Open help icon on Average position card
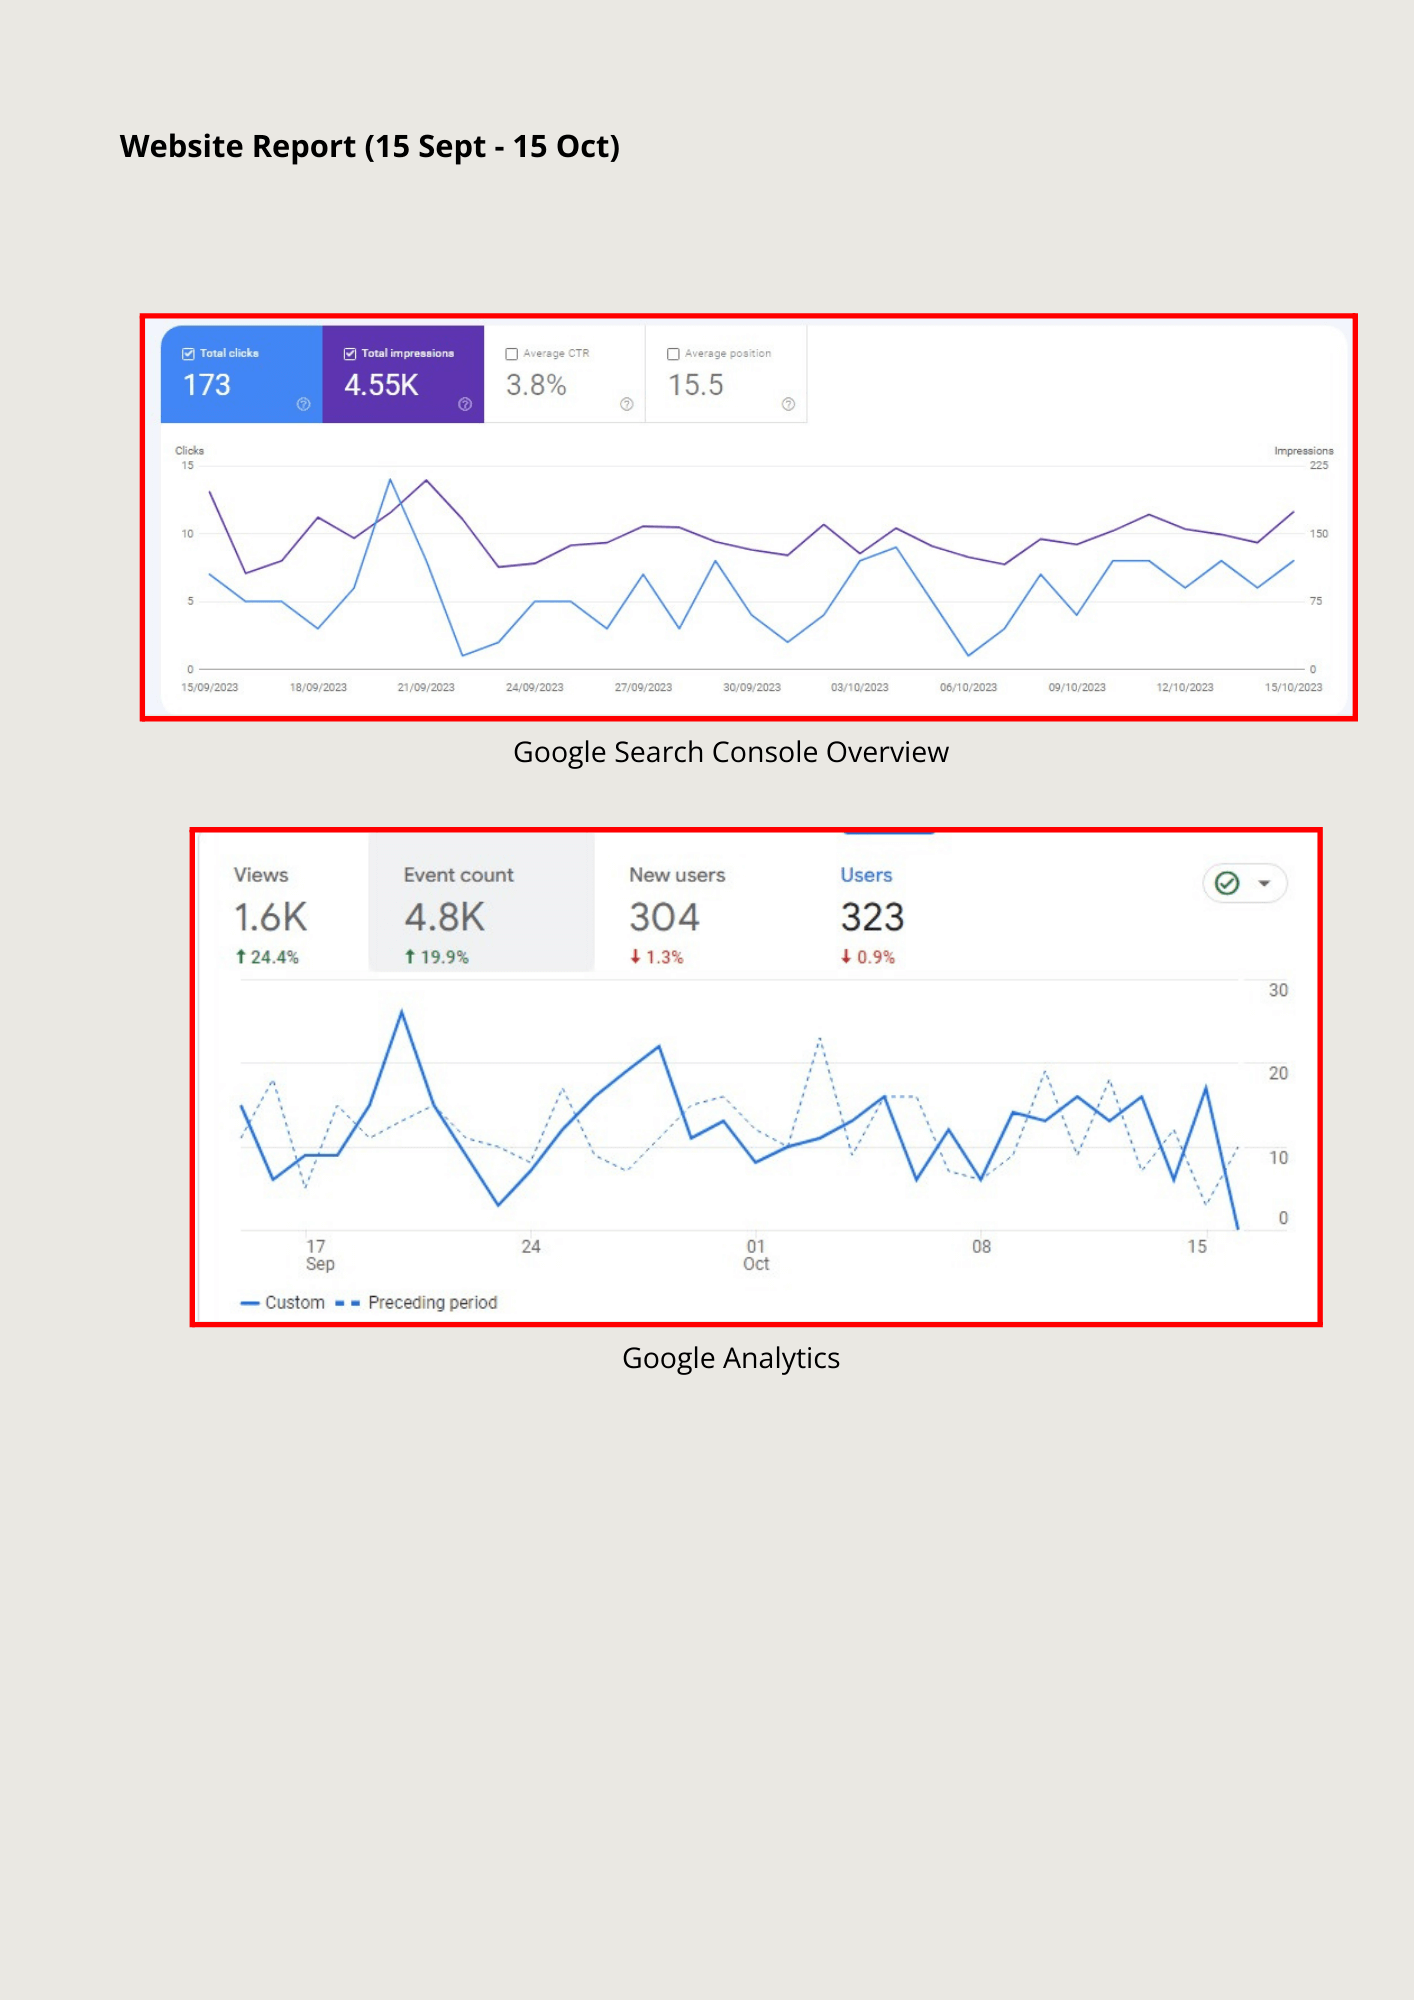The image size is (1414, 2000). pyautogui.click(x=788, y=404)
